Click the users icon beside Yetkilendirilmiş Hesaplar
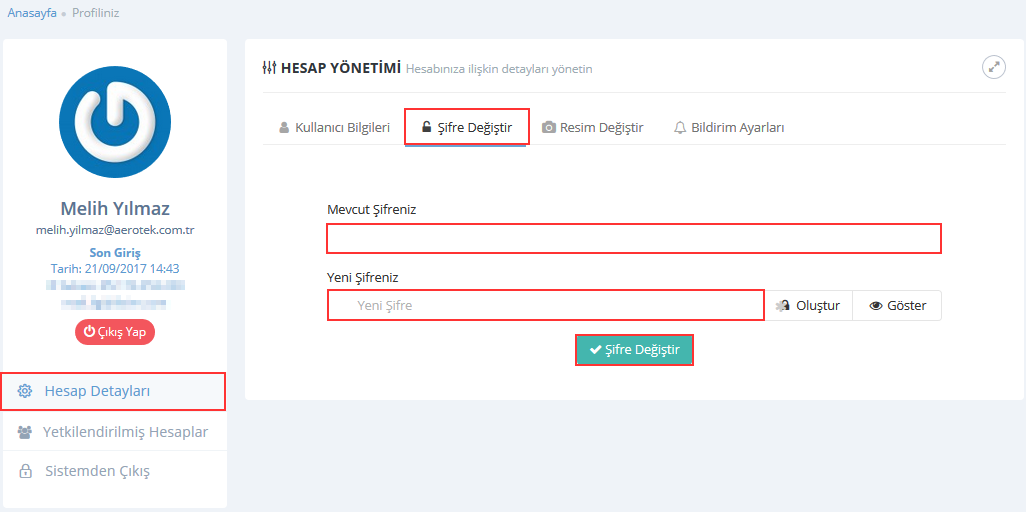This screenshot has height=512, width=1026. 25,432
